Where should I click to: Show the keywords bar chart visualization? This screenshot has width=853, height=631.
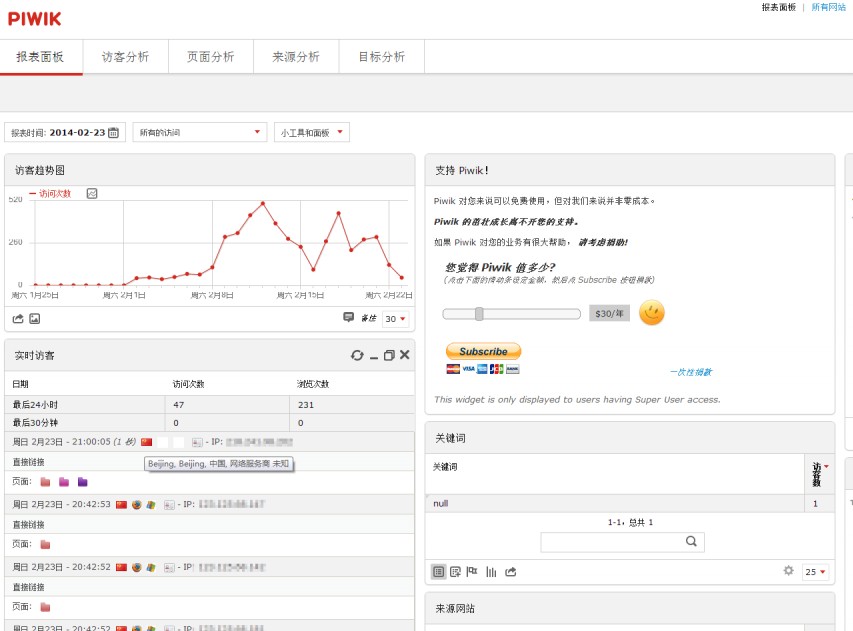491,572
